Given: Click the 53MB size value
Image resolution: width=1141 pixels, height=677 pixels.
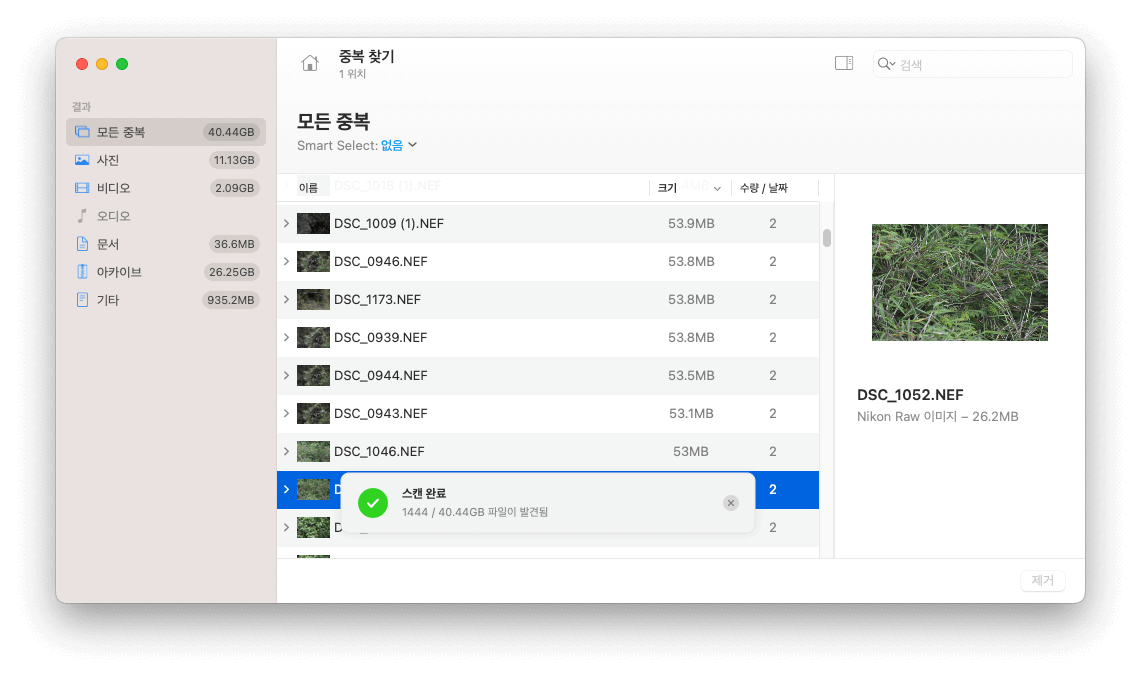Looking at the screenshot, I should [x=691, y=451].
